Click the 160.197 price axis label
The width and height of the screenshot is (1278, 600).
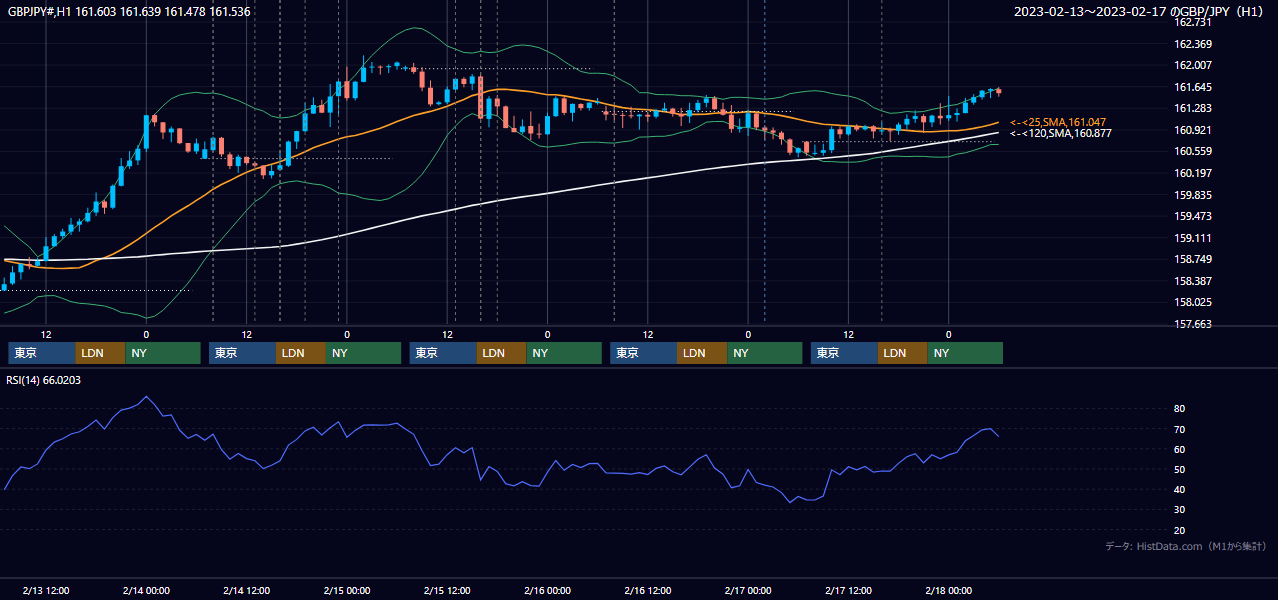coord(1193,173)
